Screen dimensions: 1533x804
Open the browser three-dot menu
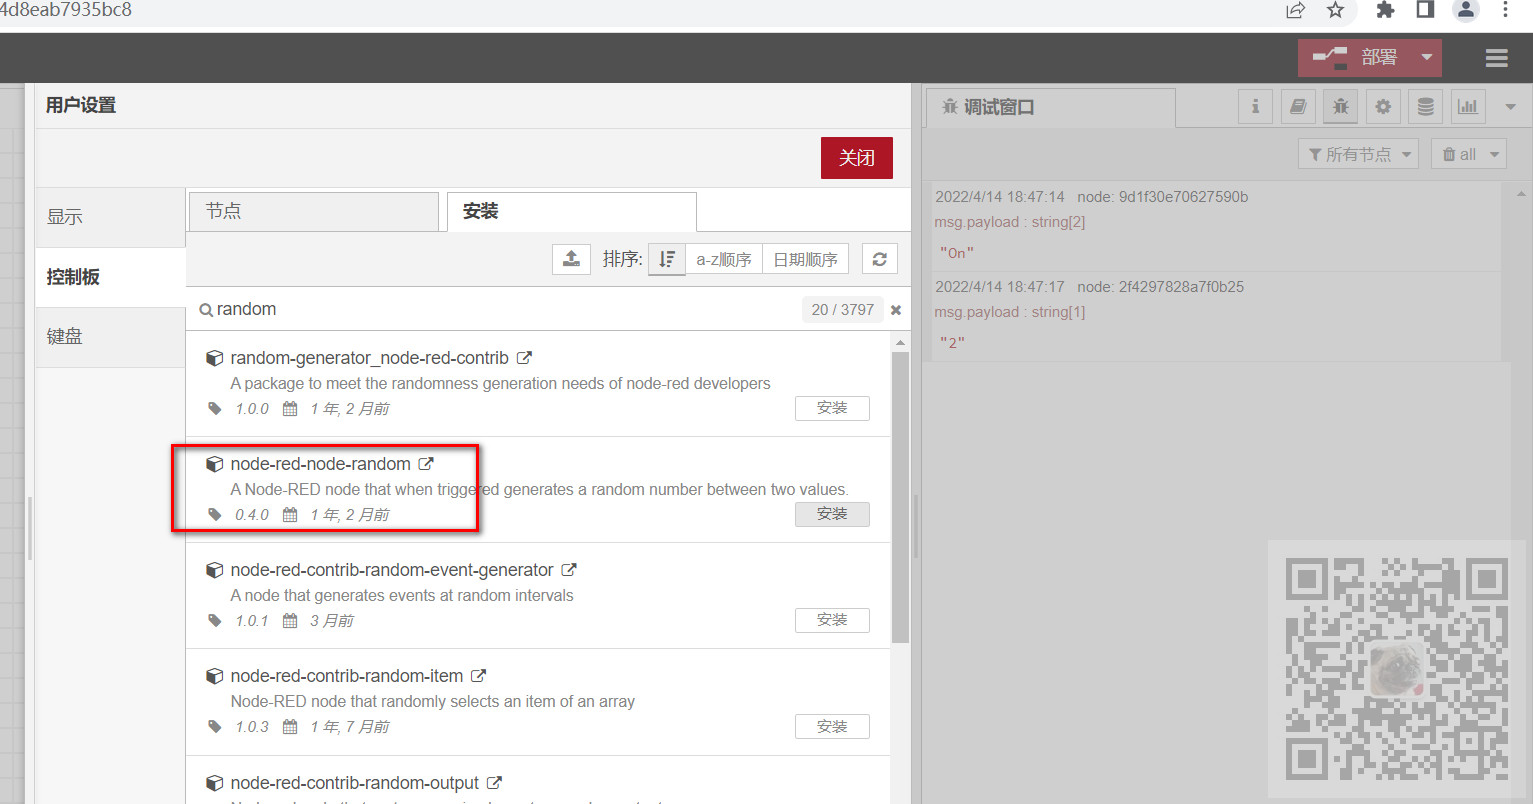pyautogui.click(x=1505, y=10)
